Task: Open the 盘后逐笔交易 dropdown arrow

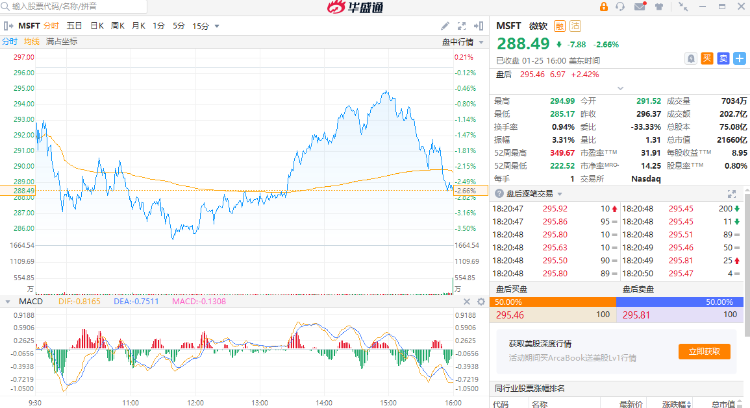Action: (x=560, y=194)
